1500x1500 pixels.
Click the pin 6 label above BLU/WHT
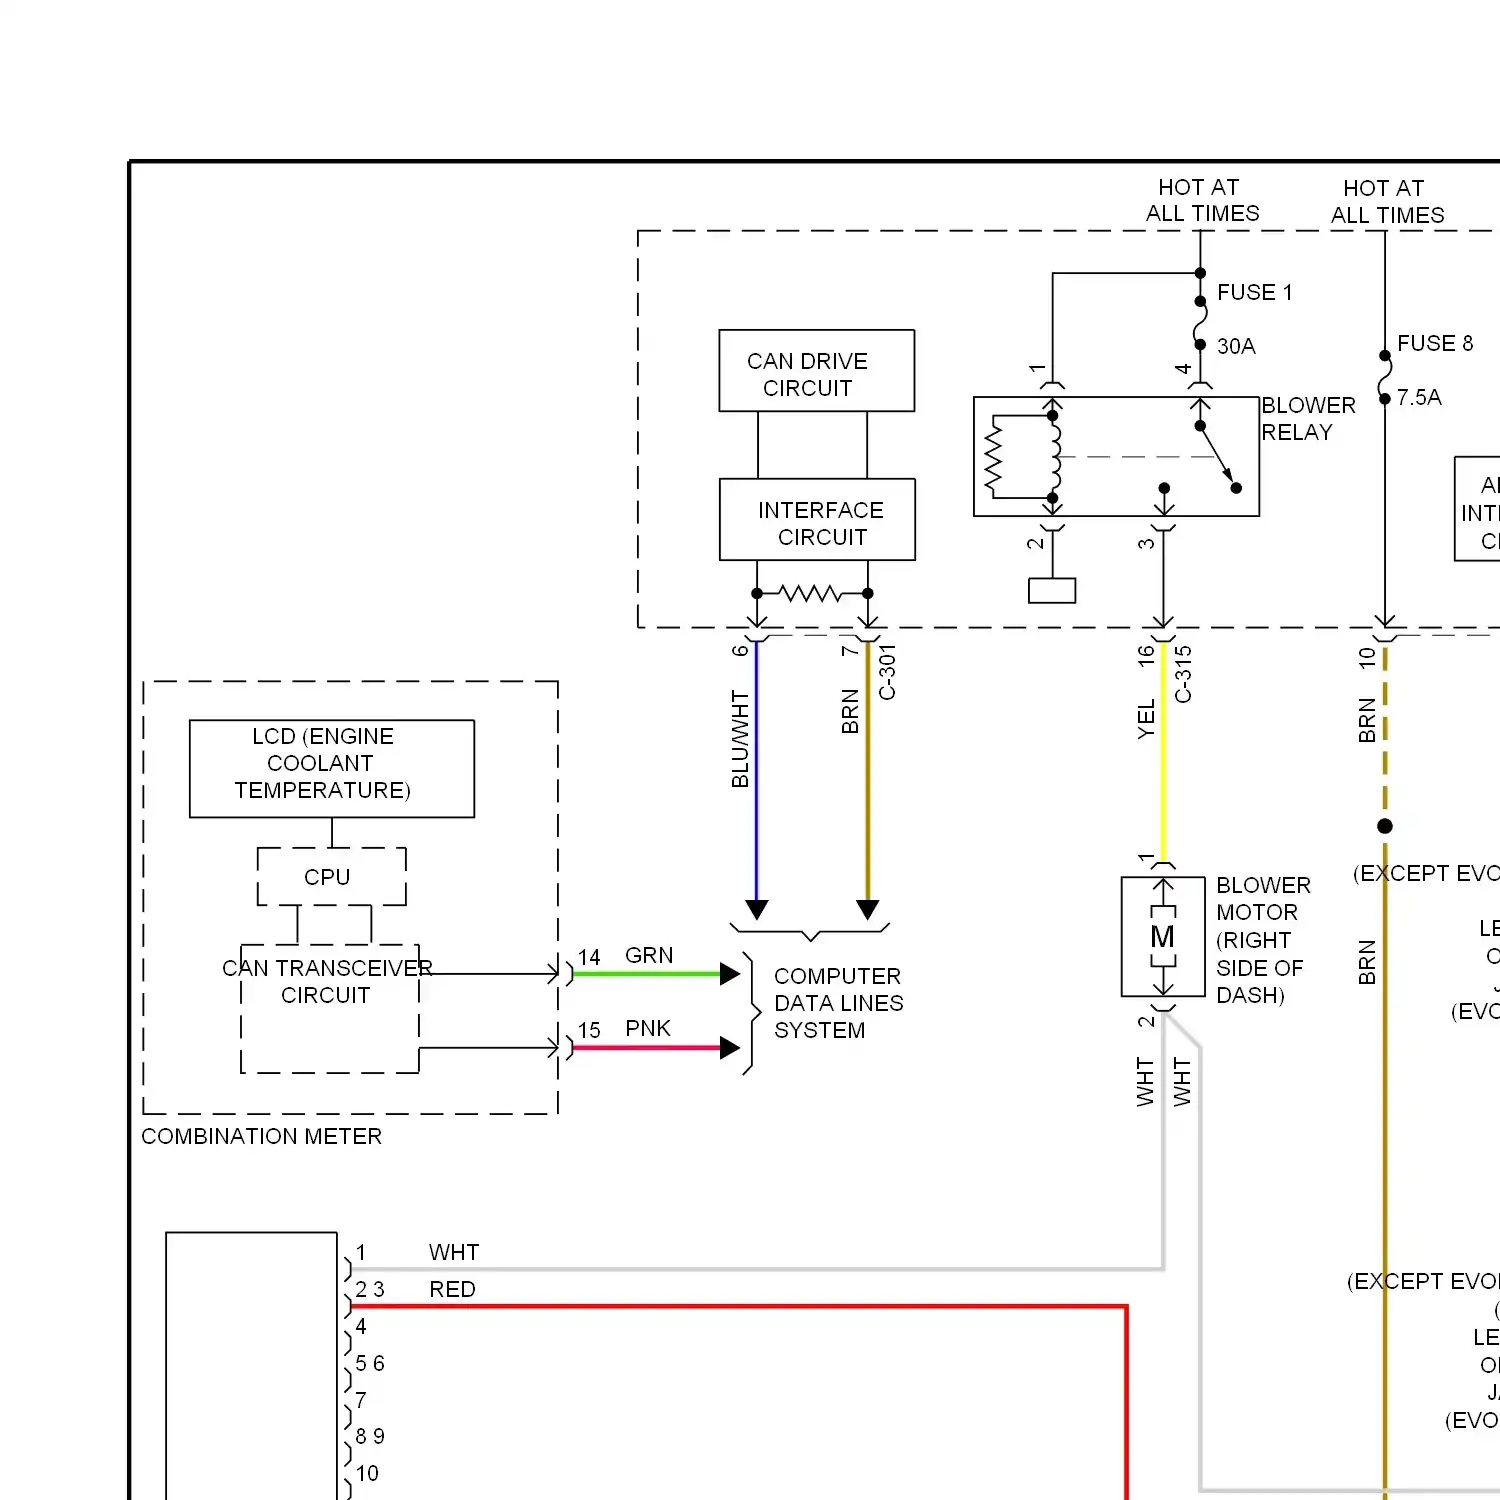click(x=740, y=650)
